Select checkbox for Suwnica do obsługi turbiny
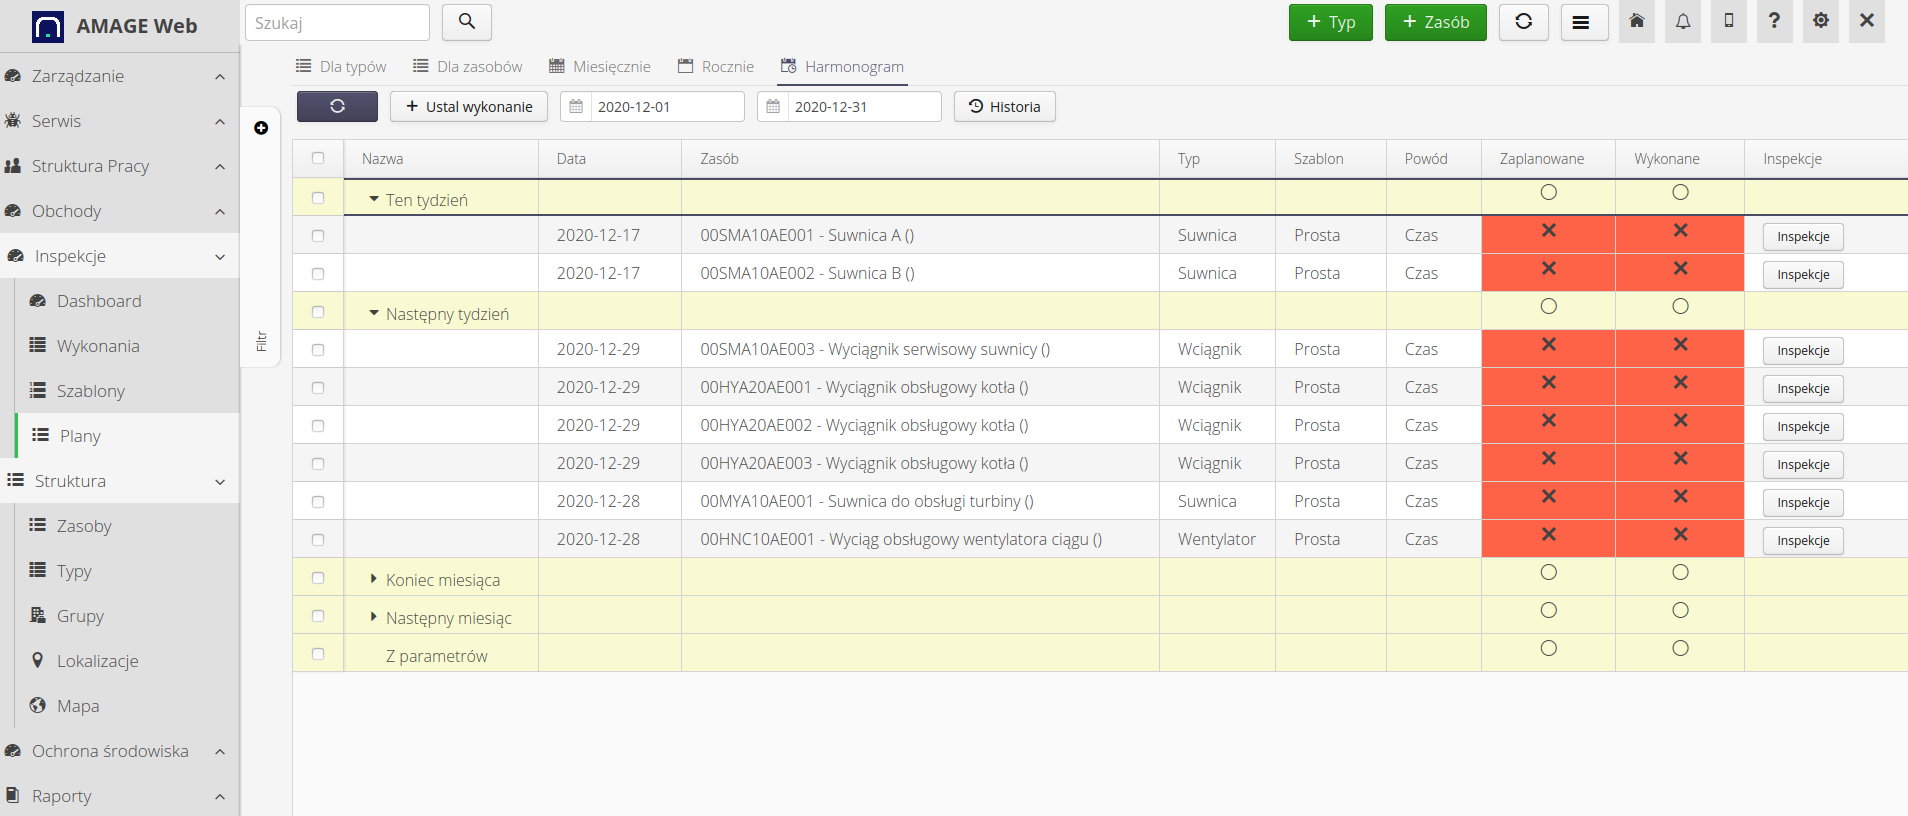 pos(318,502)
